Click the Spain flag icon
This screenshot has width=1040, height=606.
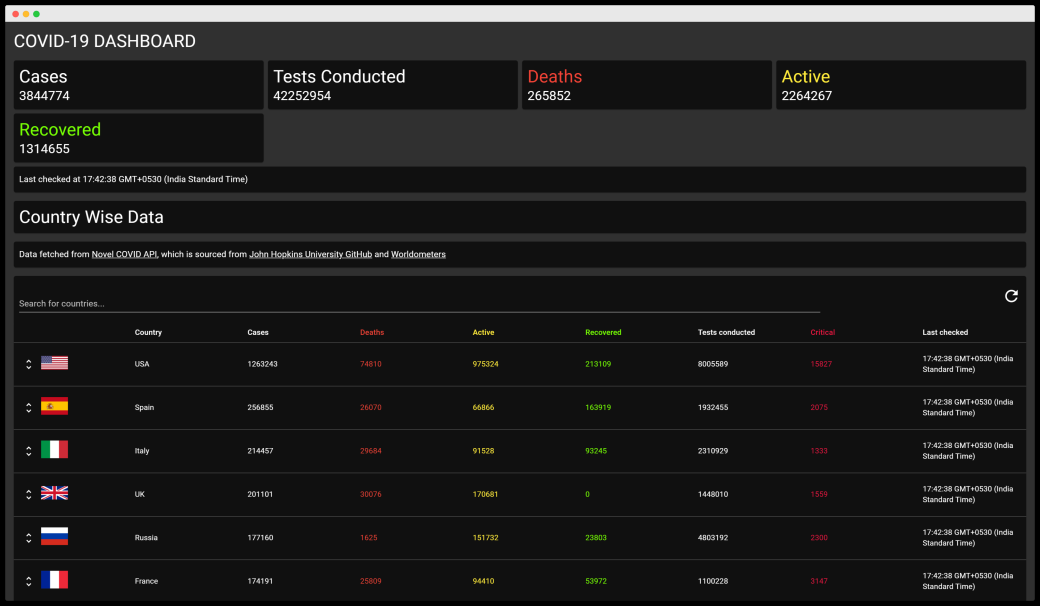[x=54, y=406]
